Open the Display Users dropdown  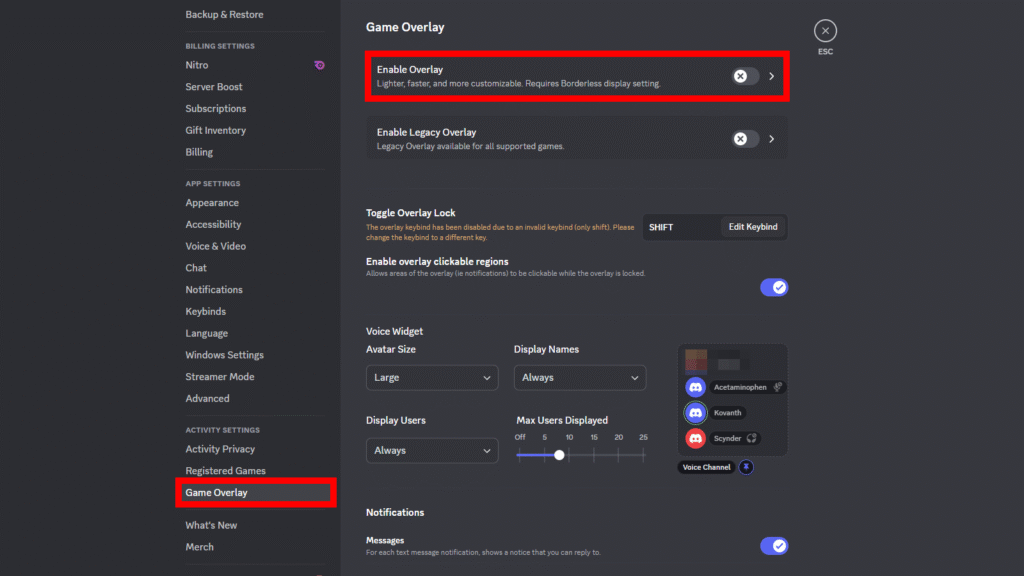point(432,451)
